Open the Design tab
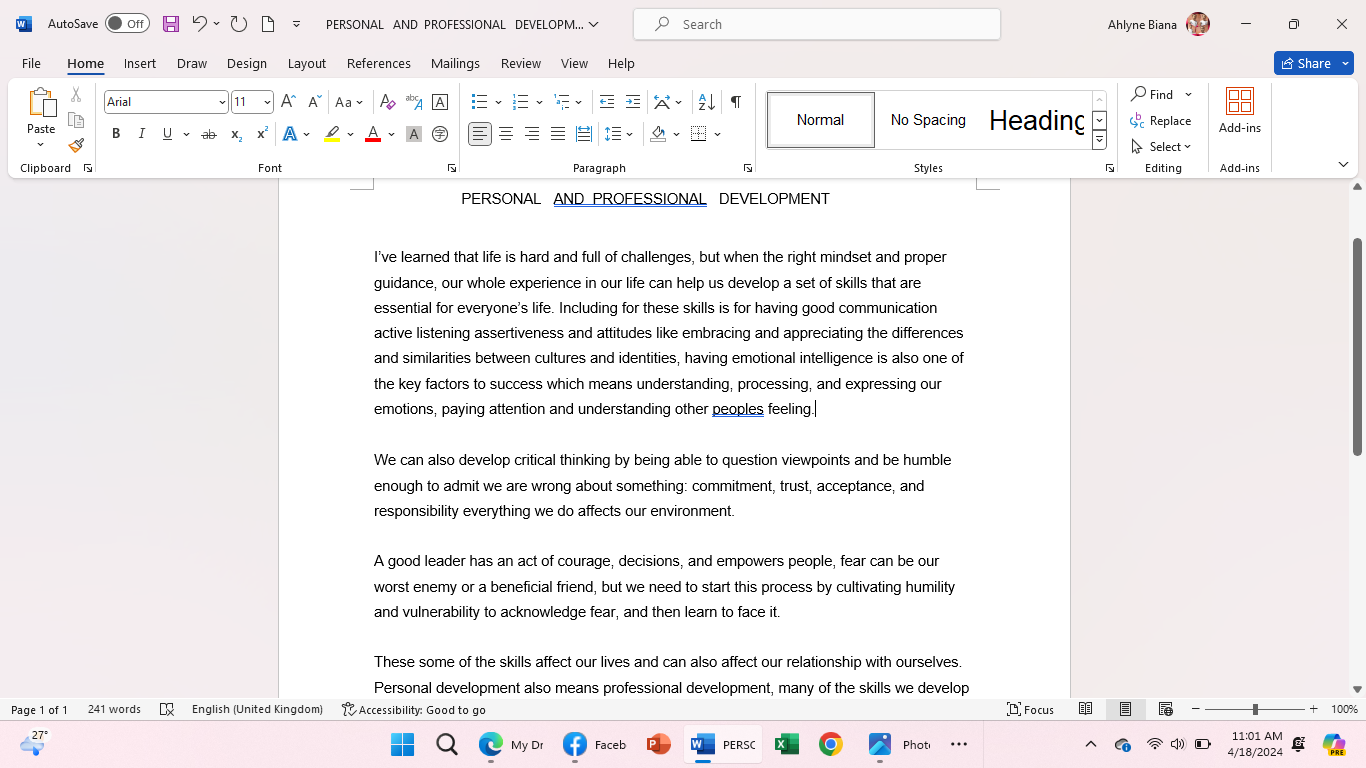 (247, 63)
